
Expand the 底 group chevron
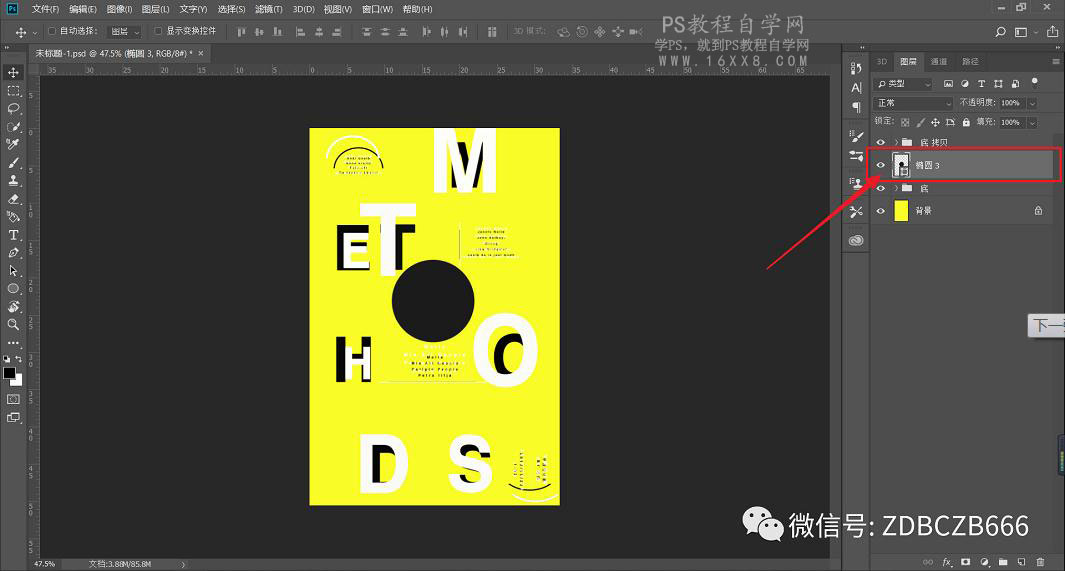[896, 188]
